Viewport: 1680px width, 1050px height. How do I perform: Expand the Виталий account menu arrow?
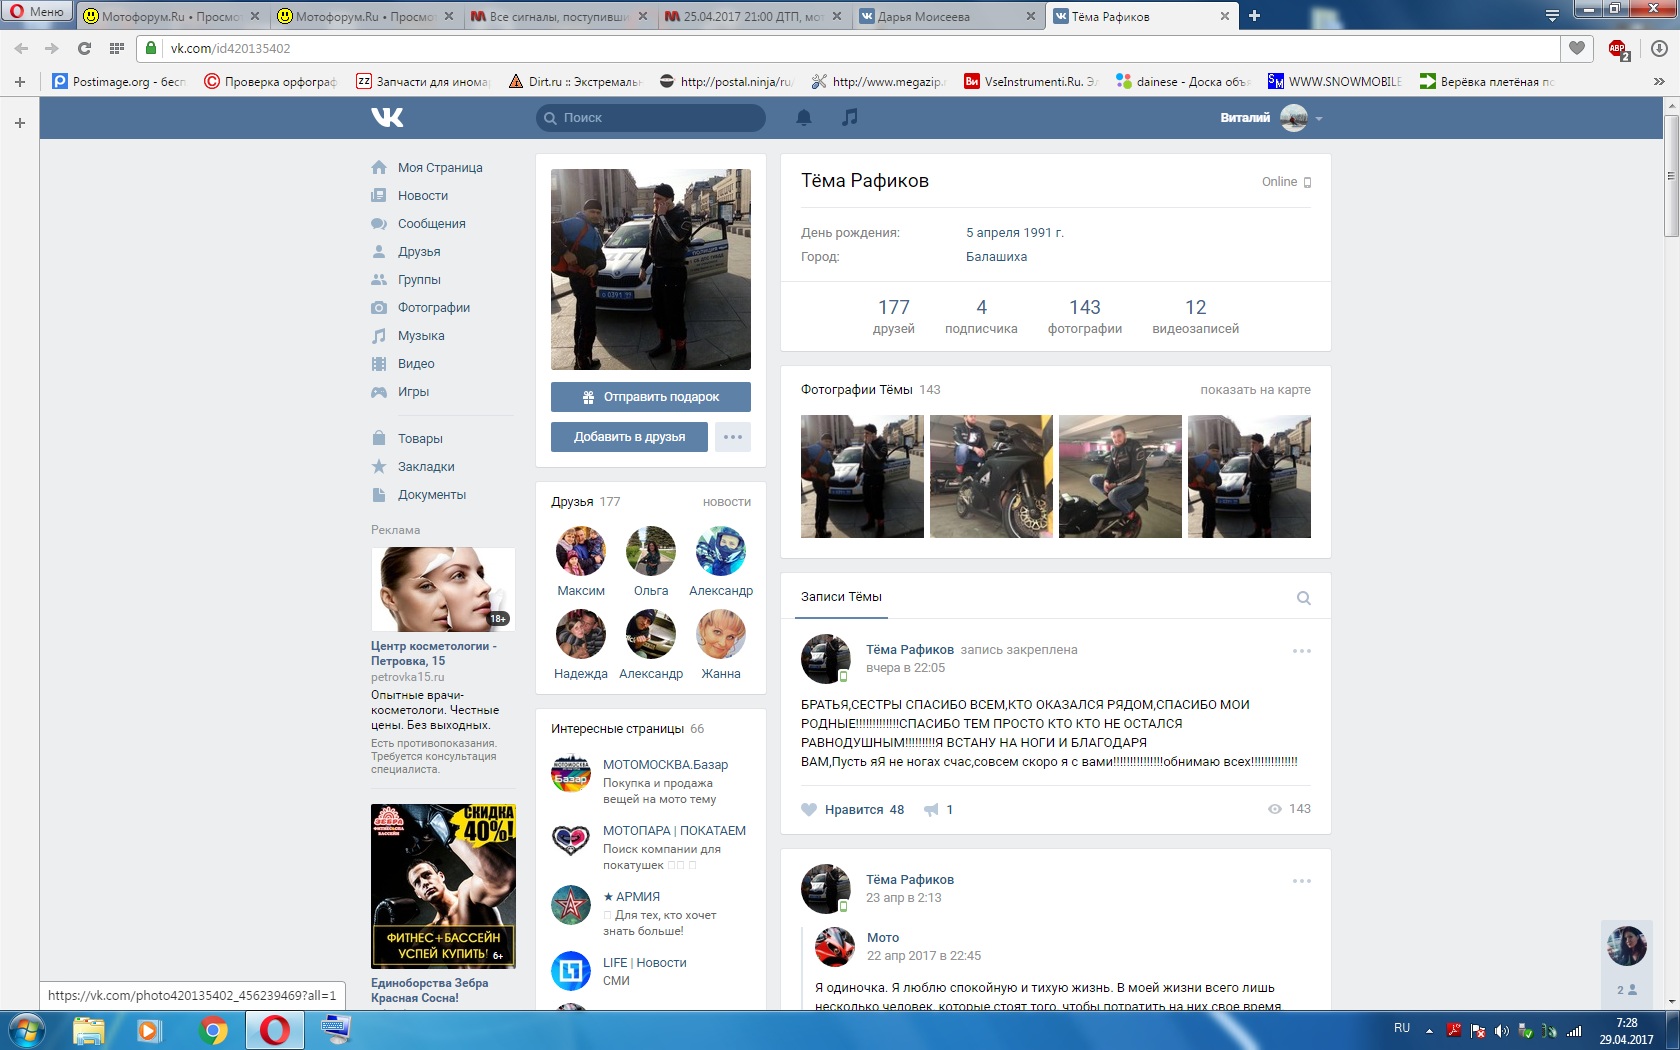point(1319,119)
